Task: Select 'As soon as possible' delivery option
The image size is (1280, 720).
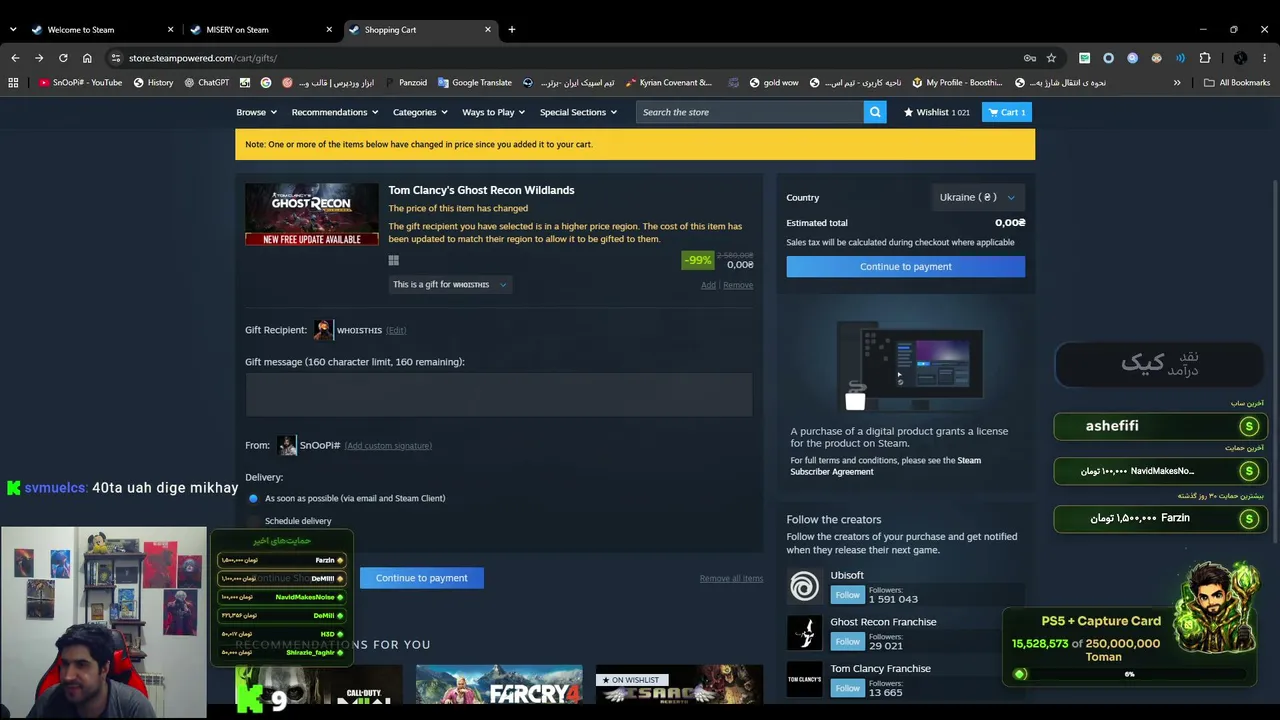Action: (x=253, y=498)
